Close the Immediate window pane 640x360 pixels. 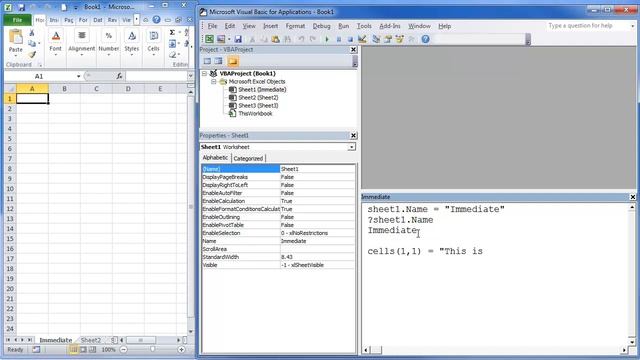coord(633,197)
